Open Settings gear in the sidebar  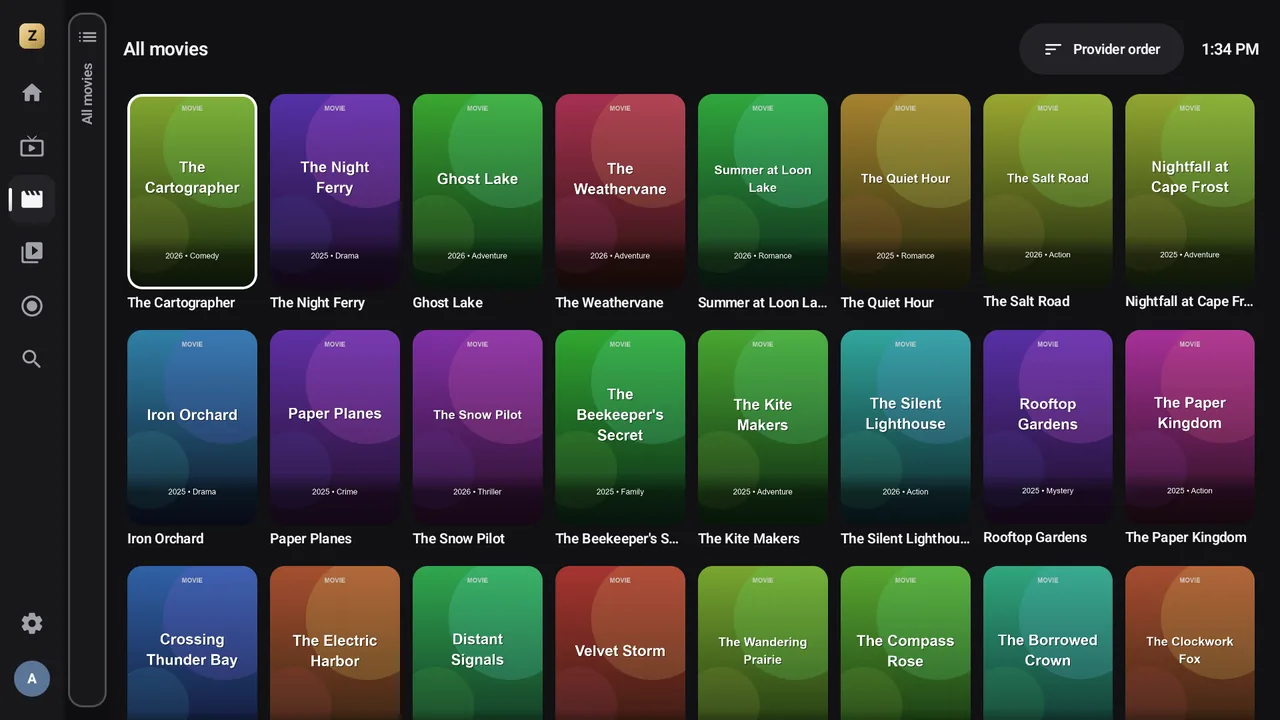click(x=32, y=623)
